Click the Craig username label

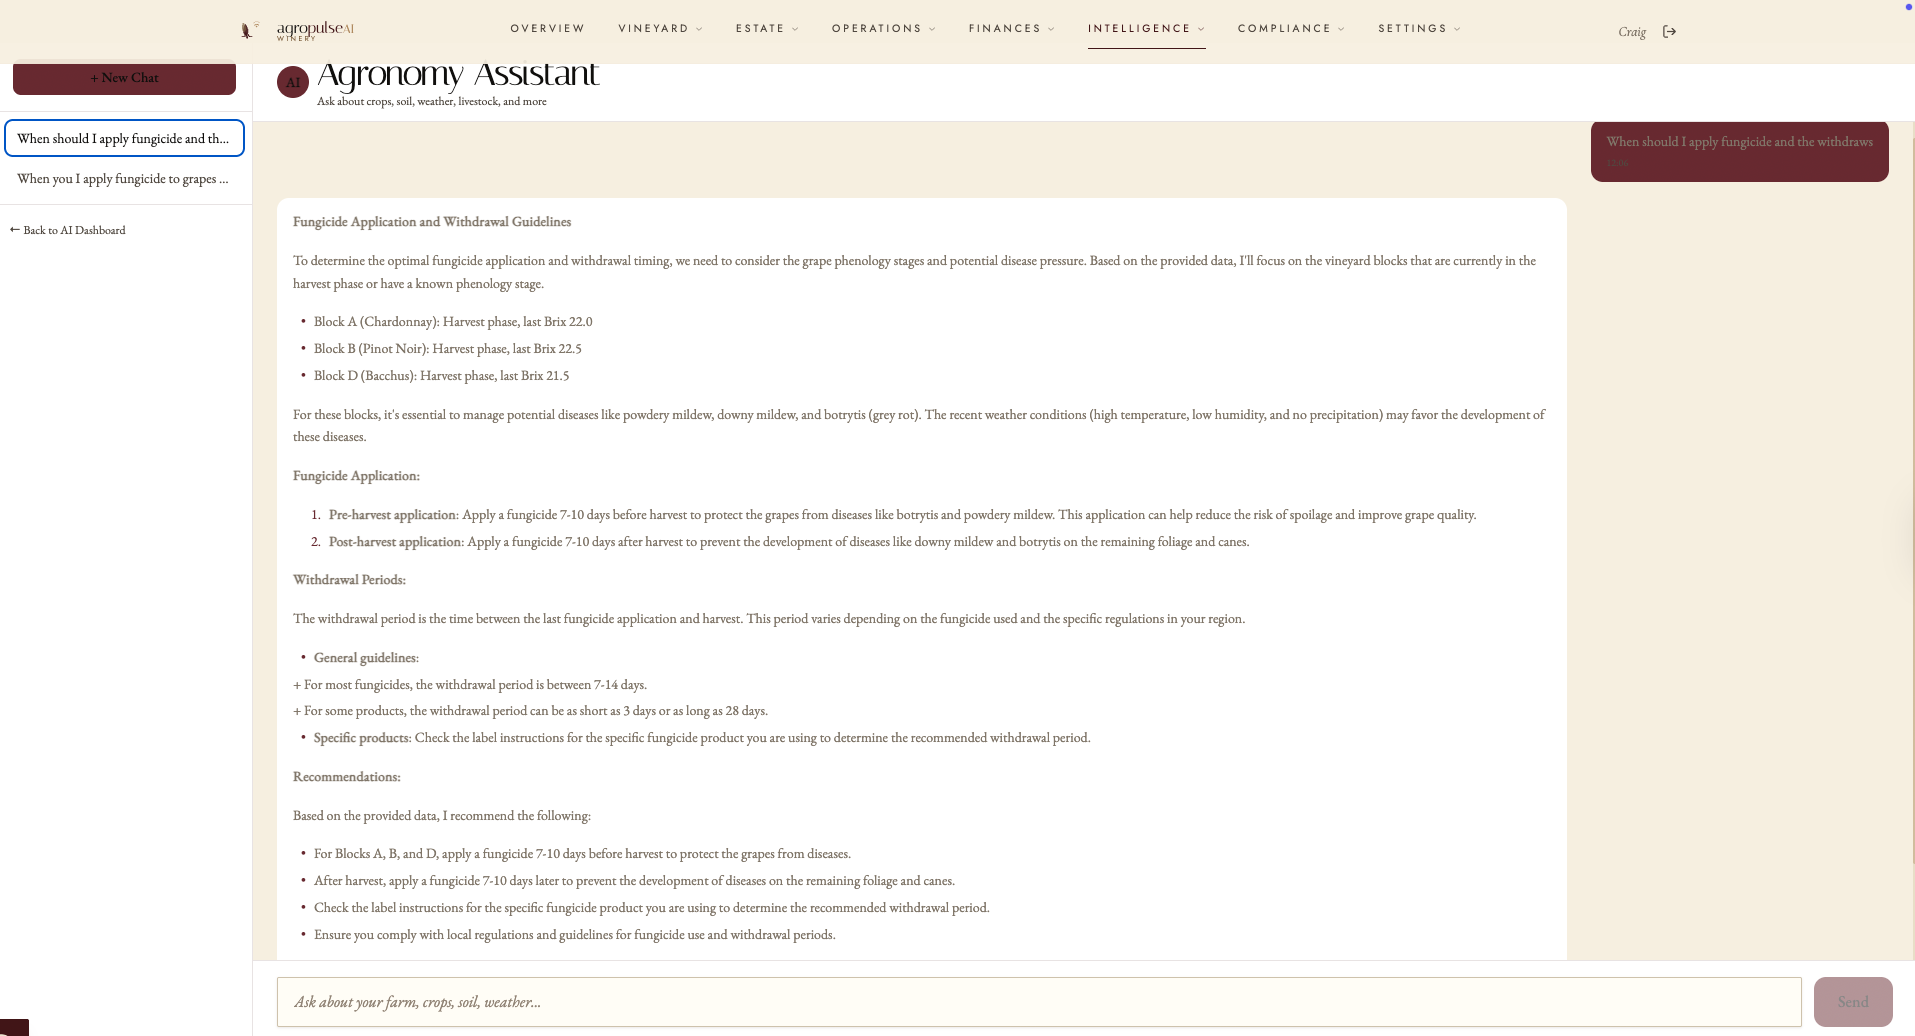pyautogui.click(x=1632, y=32)
